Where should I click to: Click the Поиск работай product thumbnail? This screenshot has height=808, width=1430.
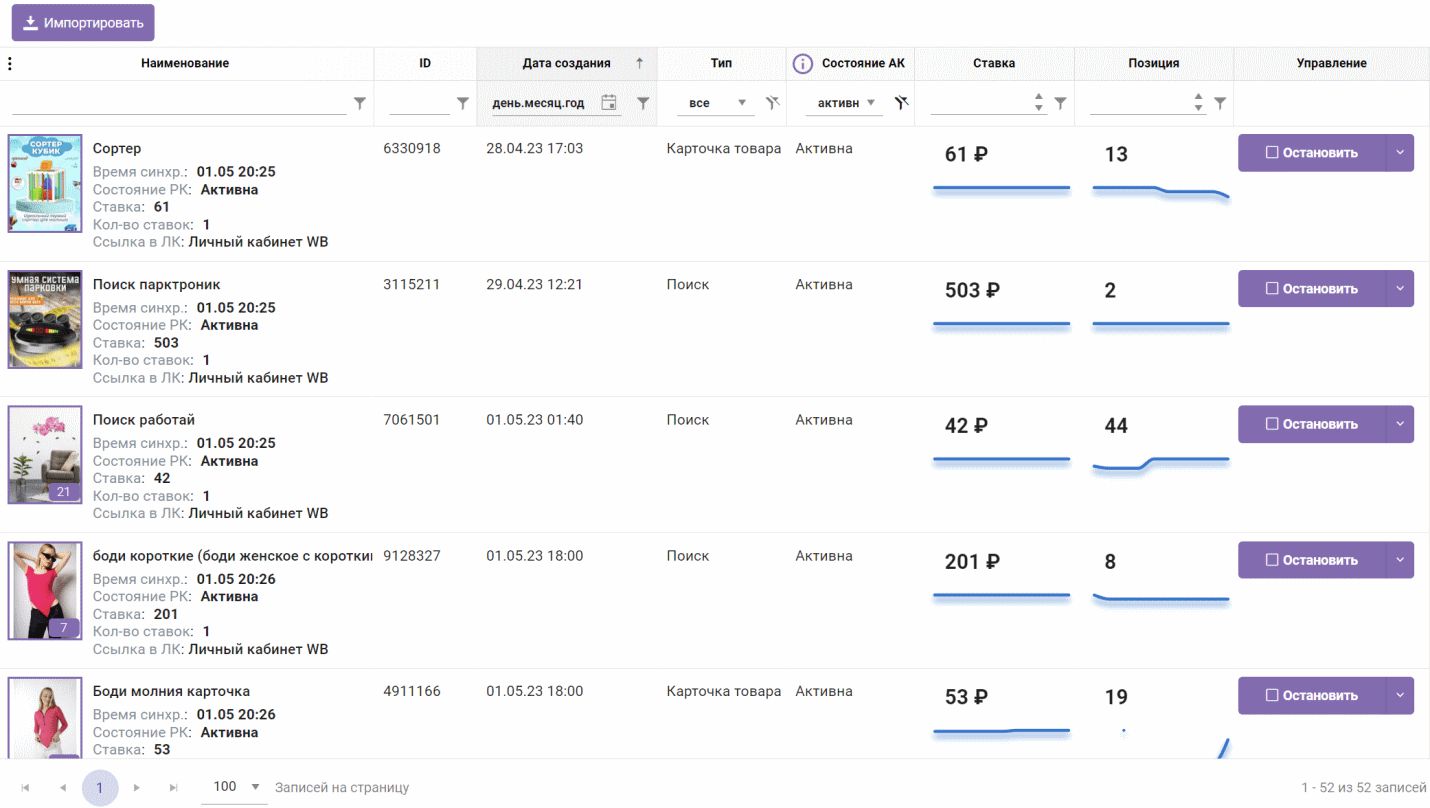pyautogui.click(x=45, y=454)
